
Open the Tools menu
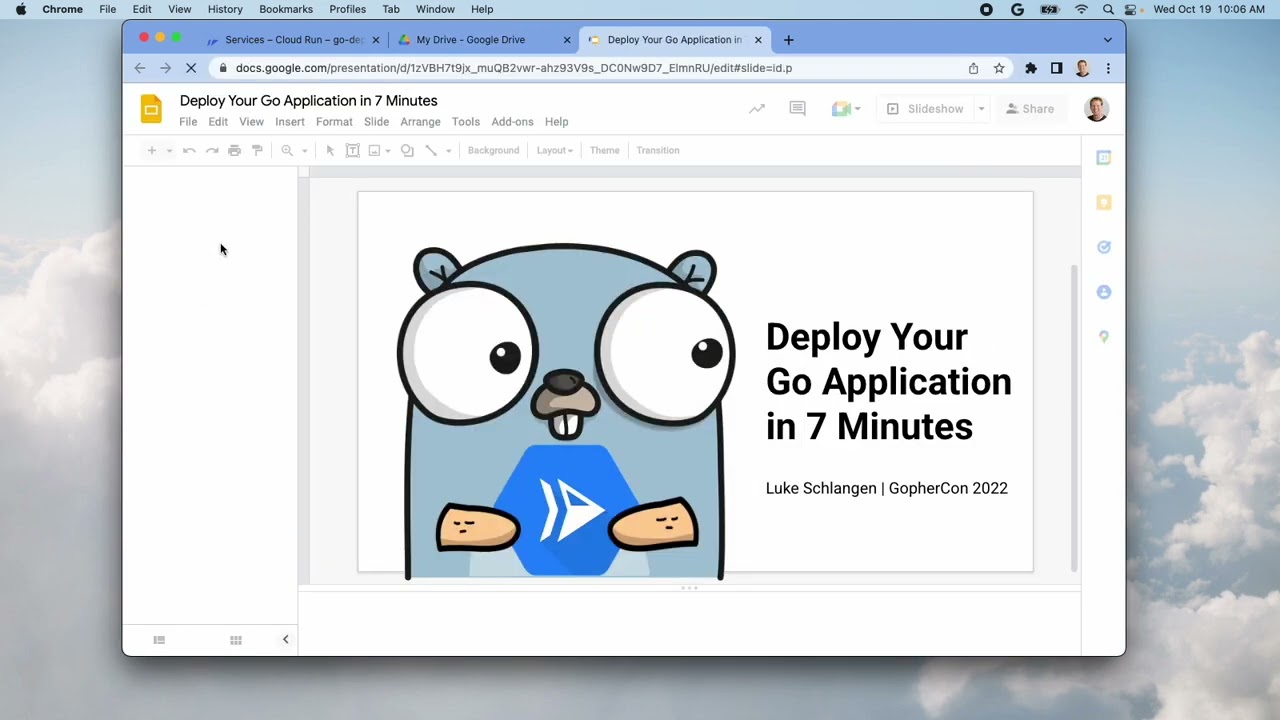[x=465, y=122]
